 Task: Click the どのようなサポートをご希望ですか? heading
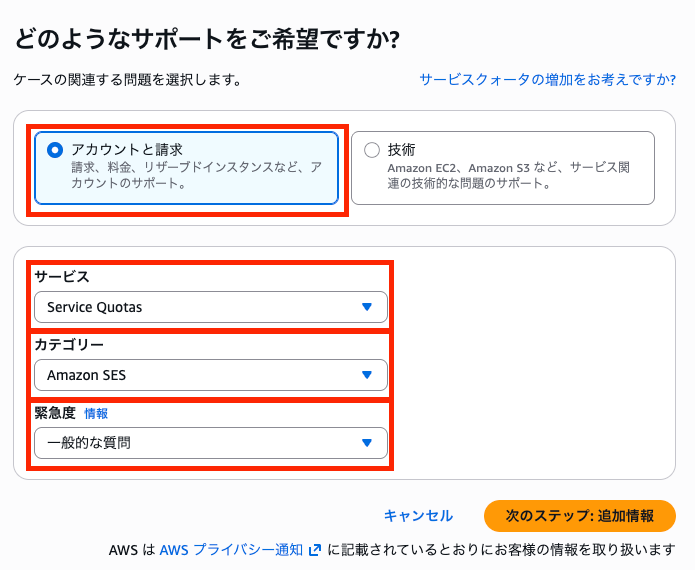pos(206,38)
